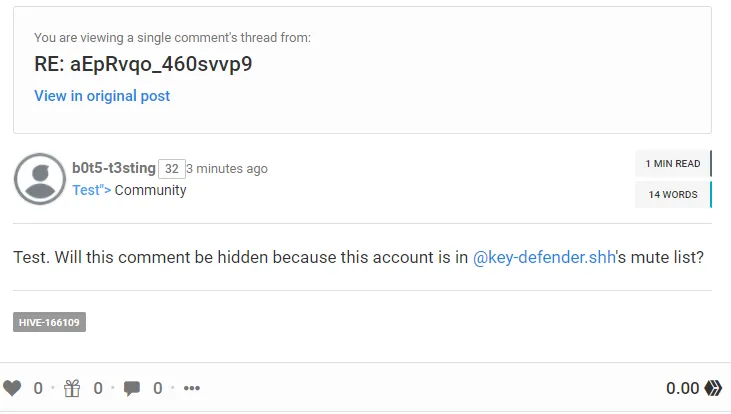The width and height of the screenshot is (731, 414).
Task: Click the RE: aEpRvqo_460svvp9 title
Action: coord(143,64)
